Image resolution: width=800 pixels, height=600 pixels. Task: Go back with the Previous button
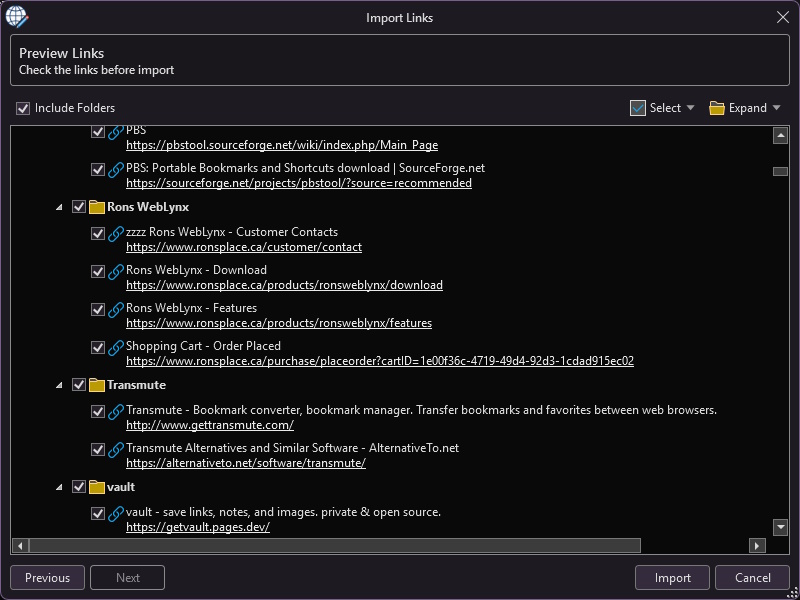47,578
